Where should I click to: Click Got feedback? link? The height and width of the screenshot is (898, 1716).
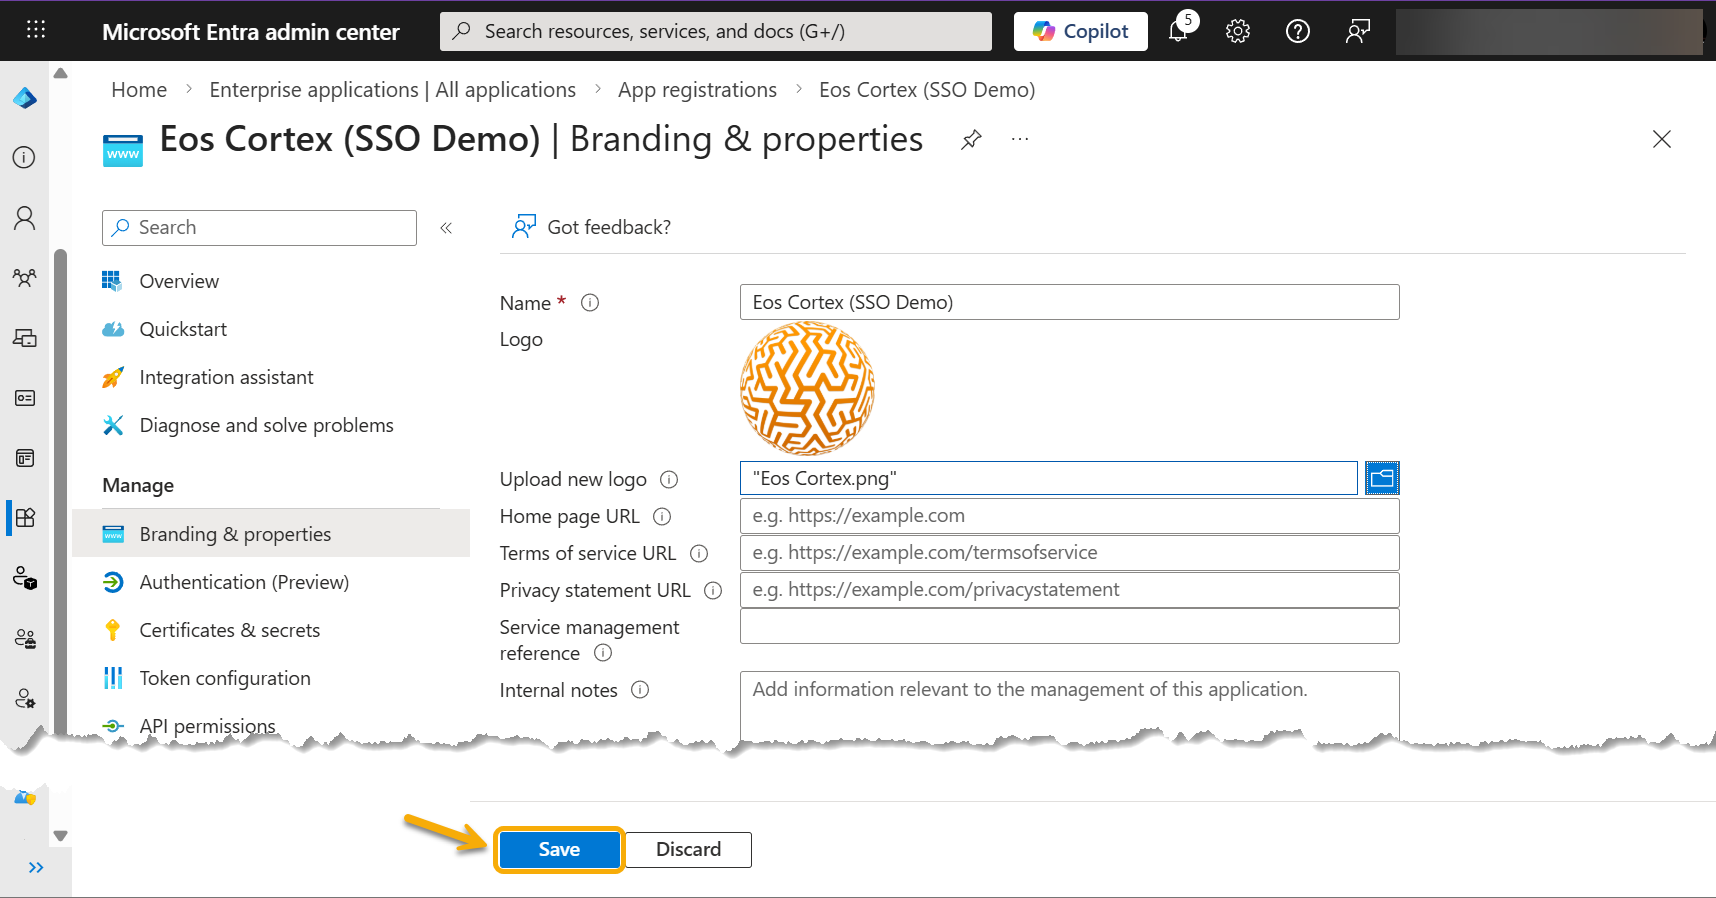pos(592,227)
